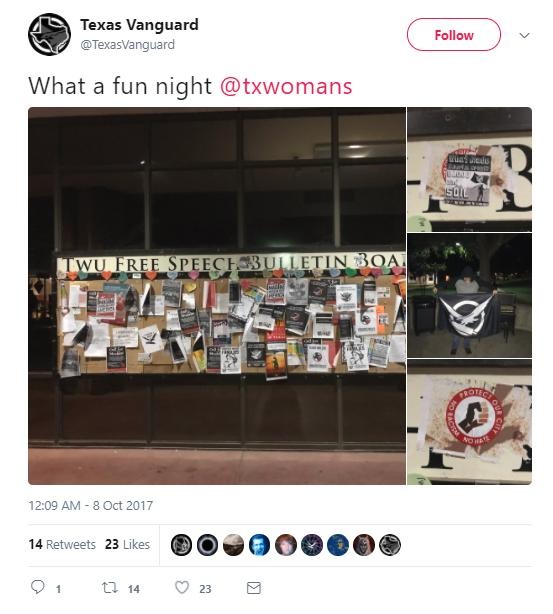
Task: View the 23 Likes list
Action: pyautogui.click(x=127, y=544)
